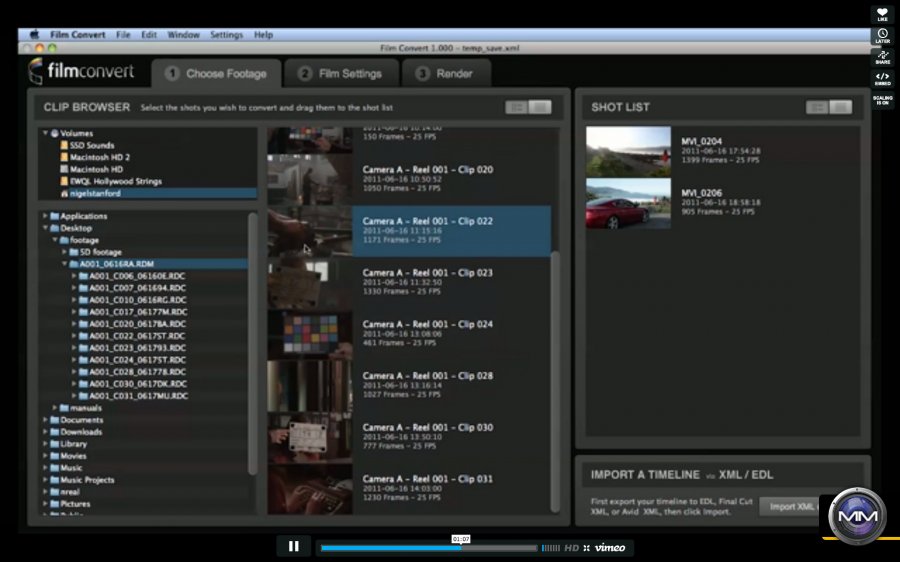Click the video progress bar
Viewport: 900px width, 562px height.
pyautogui.click(x=428, y=548)
